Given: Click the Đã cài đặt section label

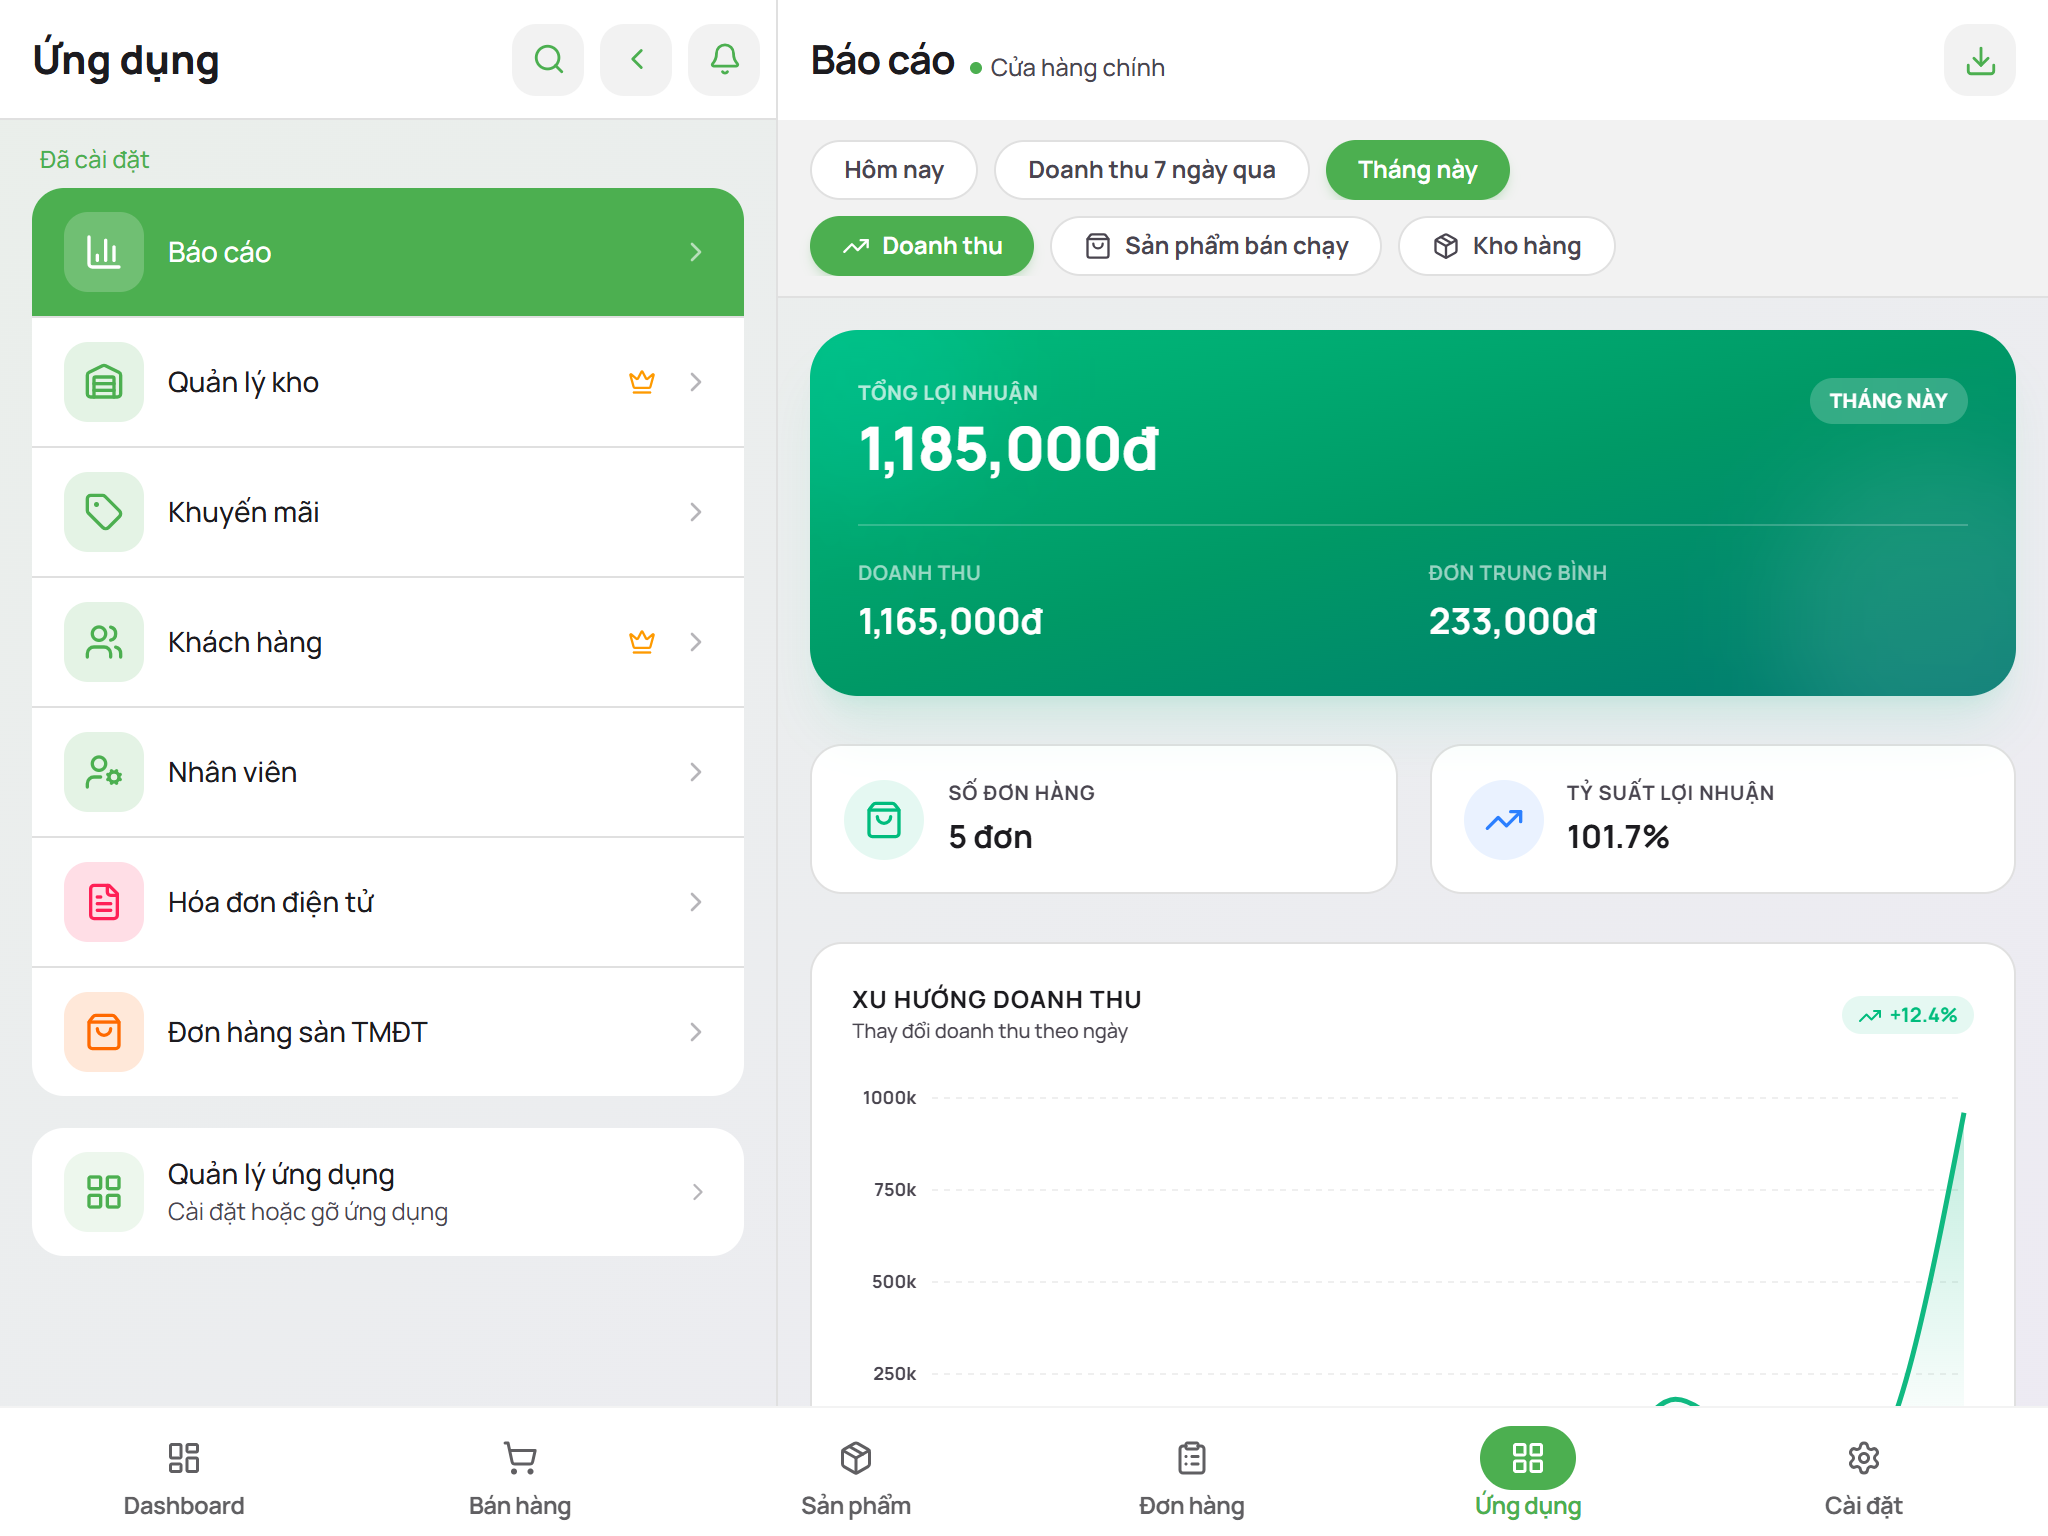Looking at the screenshot, I should [x=94, y=160].
